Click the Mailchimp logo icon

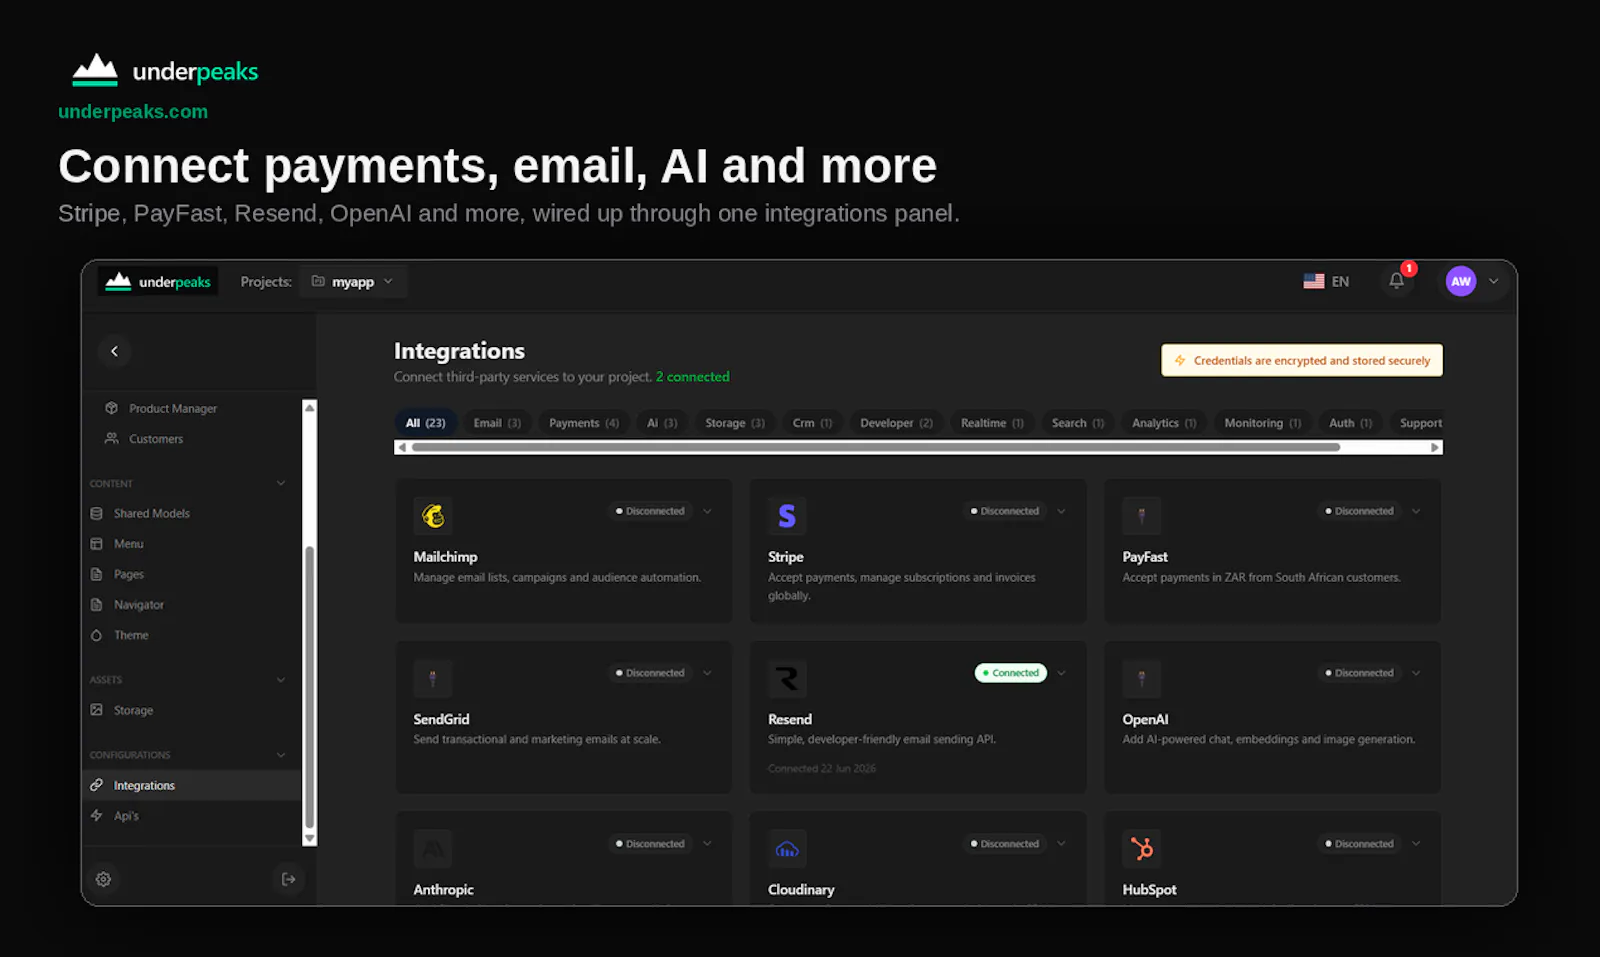(x=433, y=516)
